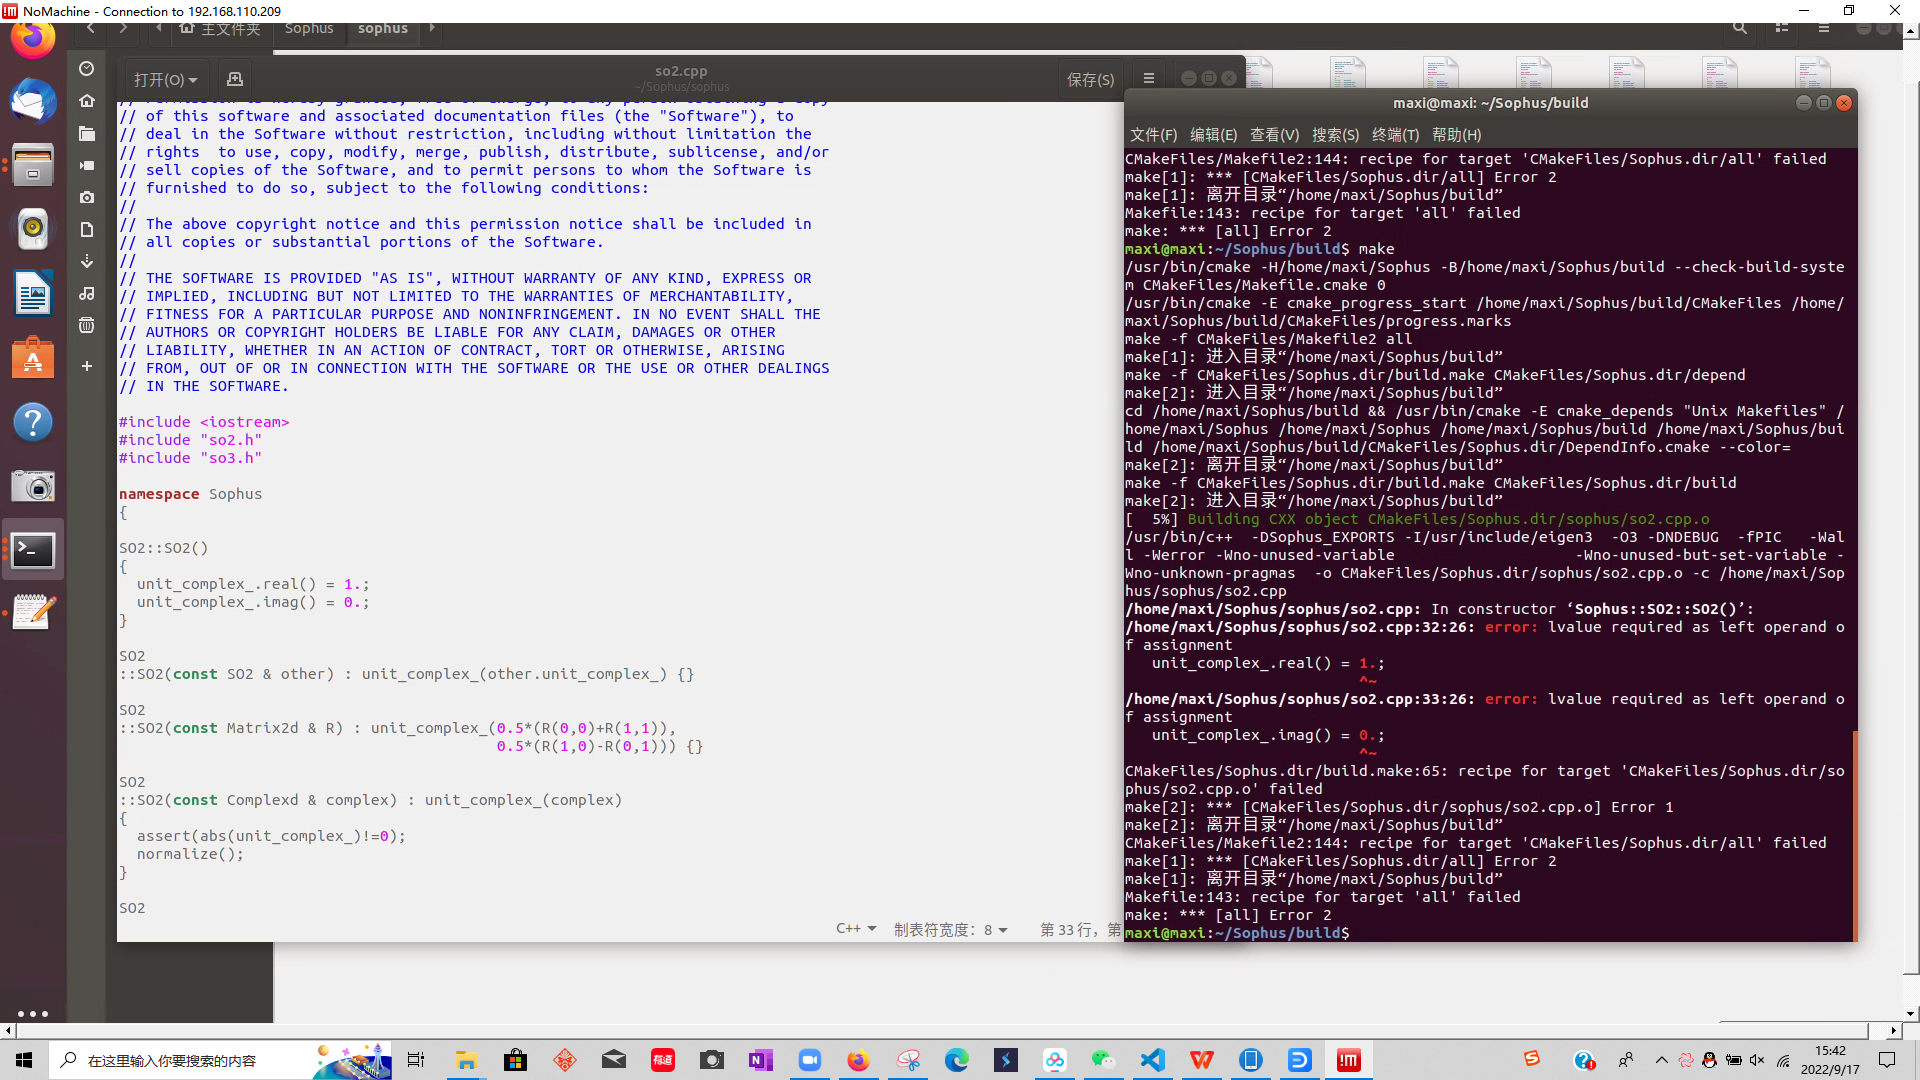Open gedit hamburger menu
Viewport: 1920px width, 1080px height.
[x=1149, y=79]
